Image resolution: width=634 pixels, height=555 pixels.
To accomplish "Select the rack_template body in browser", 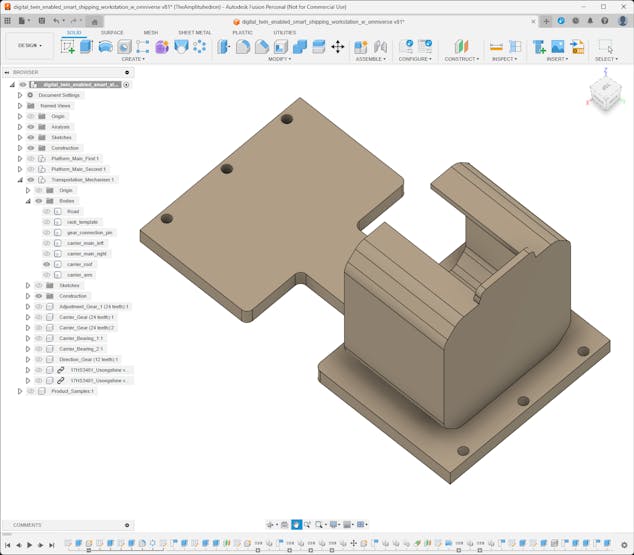I will click(82, 222).
